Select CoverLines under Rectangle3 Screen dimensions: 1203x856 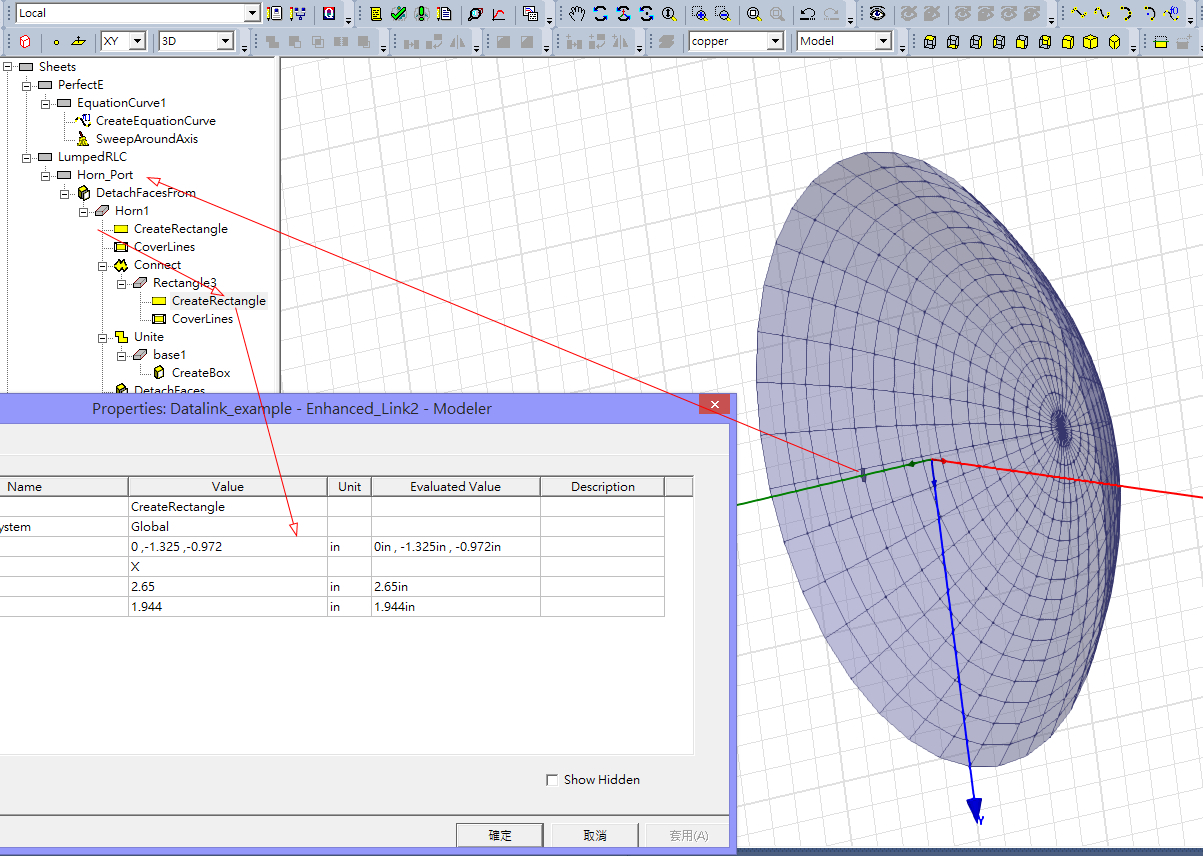pos(203,319)
